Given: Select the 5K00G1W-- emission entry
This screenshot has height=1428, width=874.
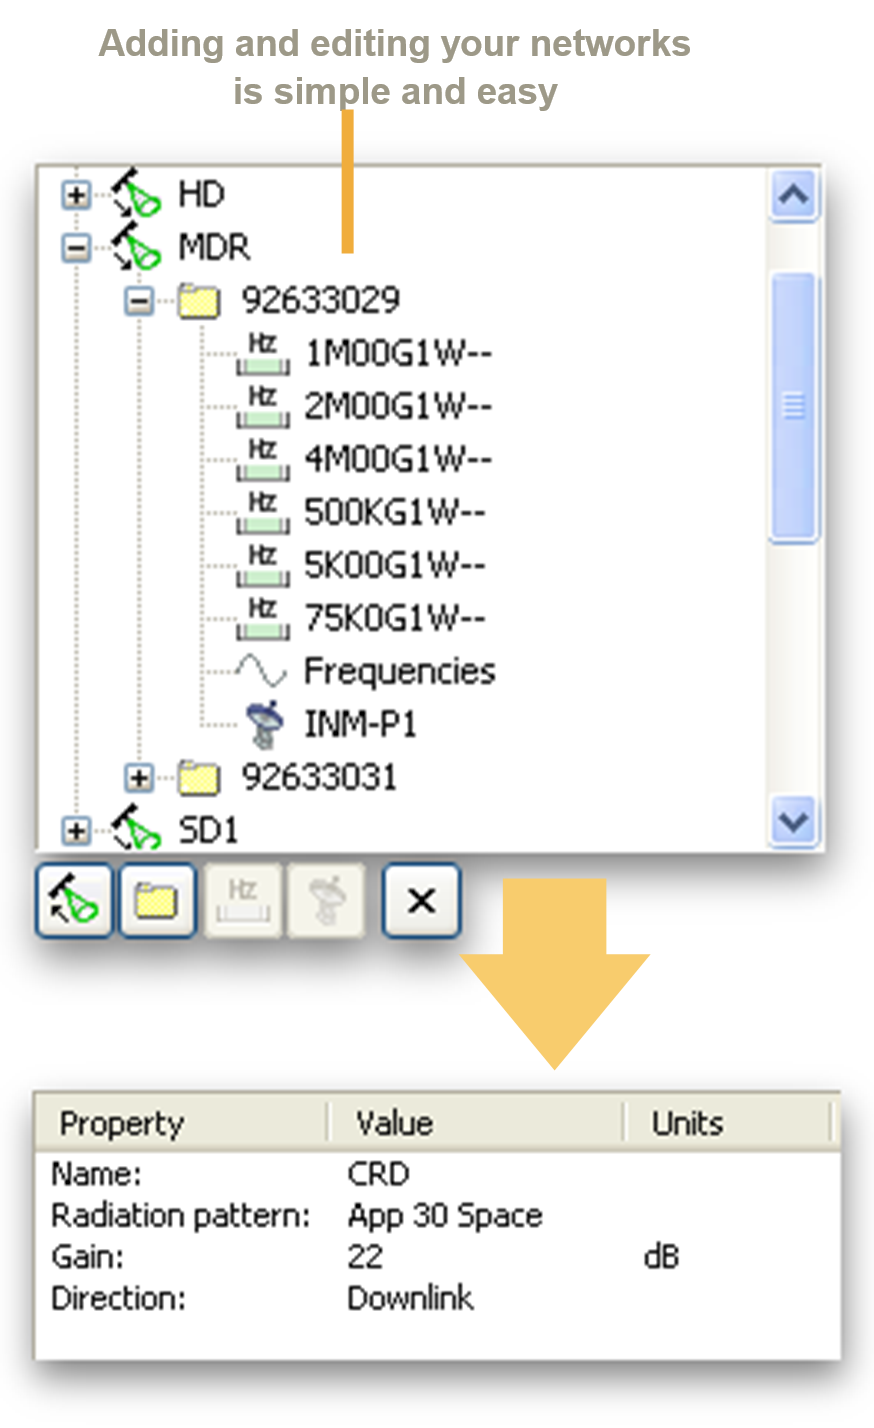Looking at the screenshot, I should tap(395, 565).
